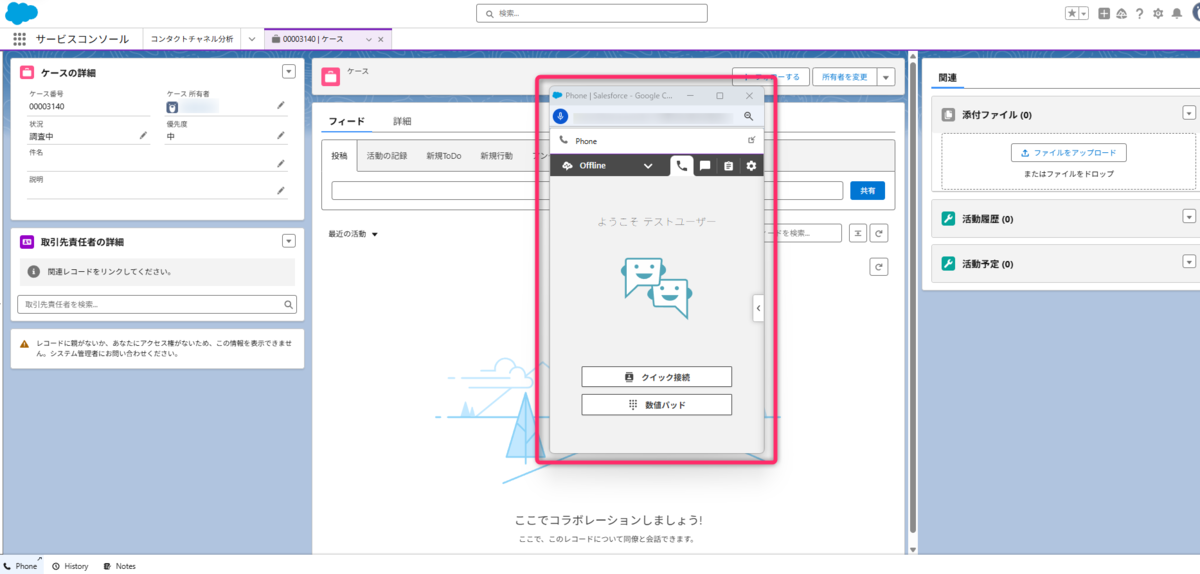Open the ケースの詳細 card menu arrow
The image size is (1200, 574).
tap(289, 71)
